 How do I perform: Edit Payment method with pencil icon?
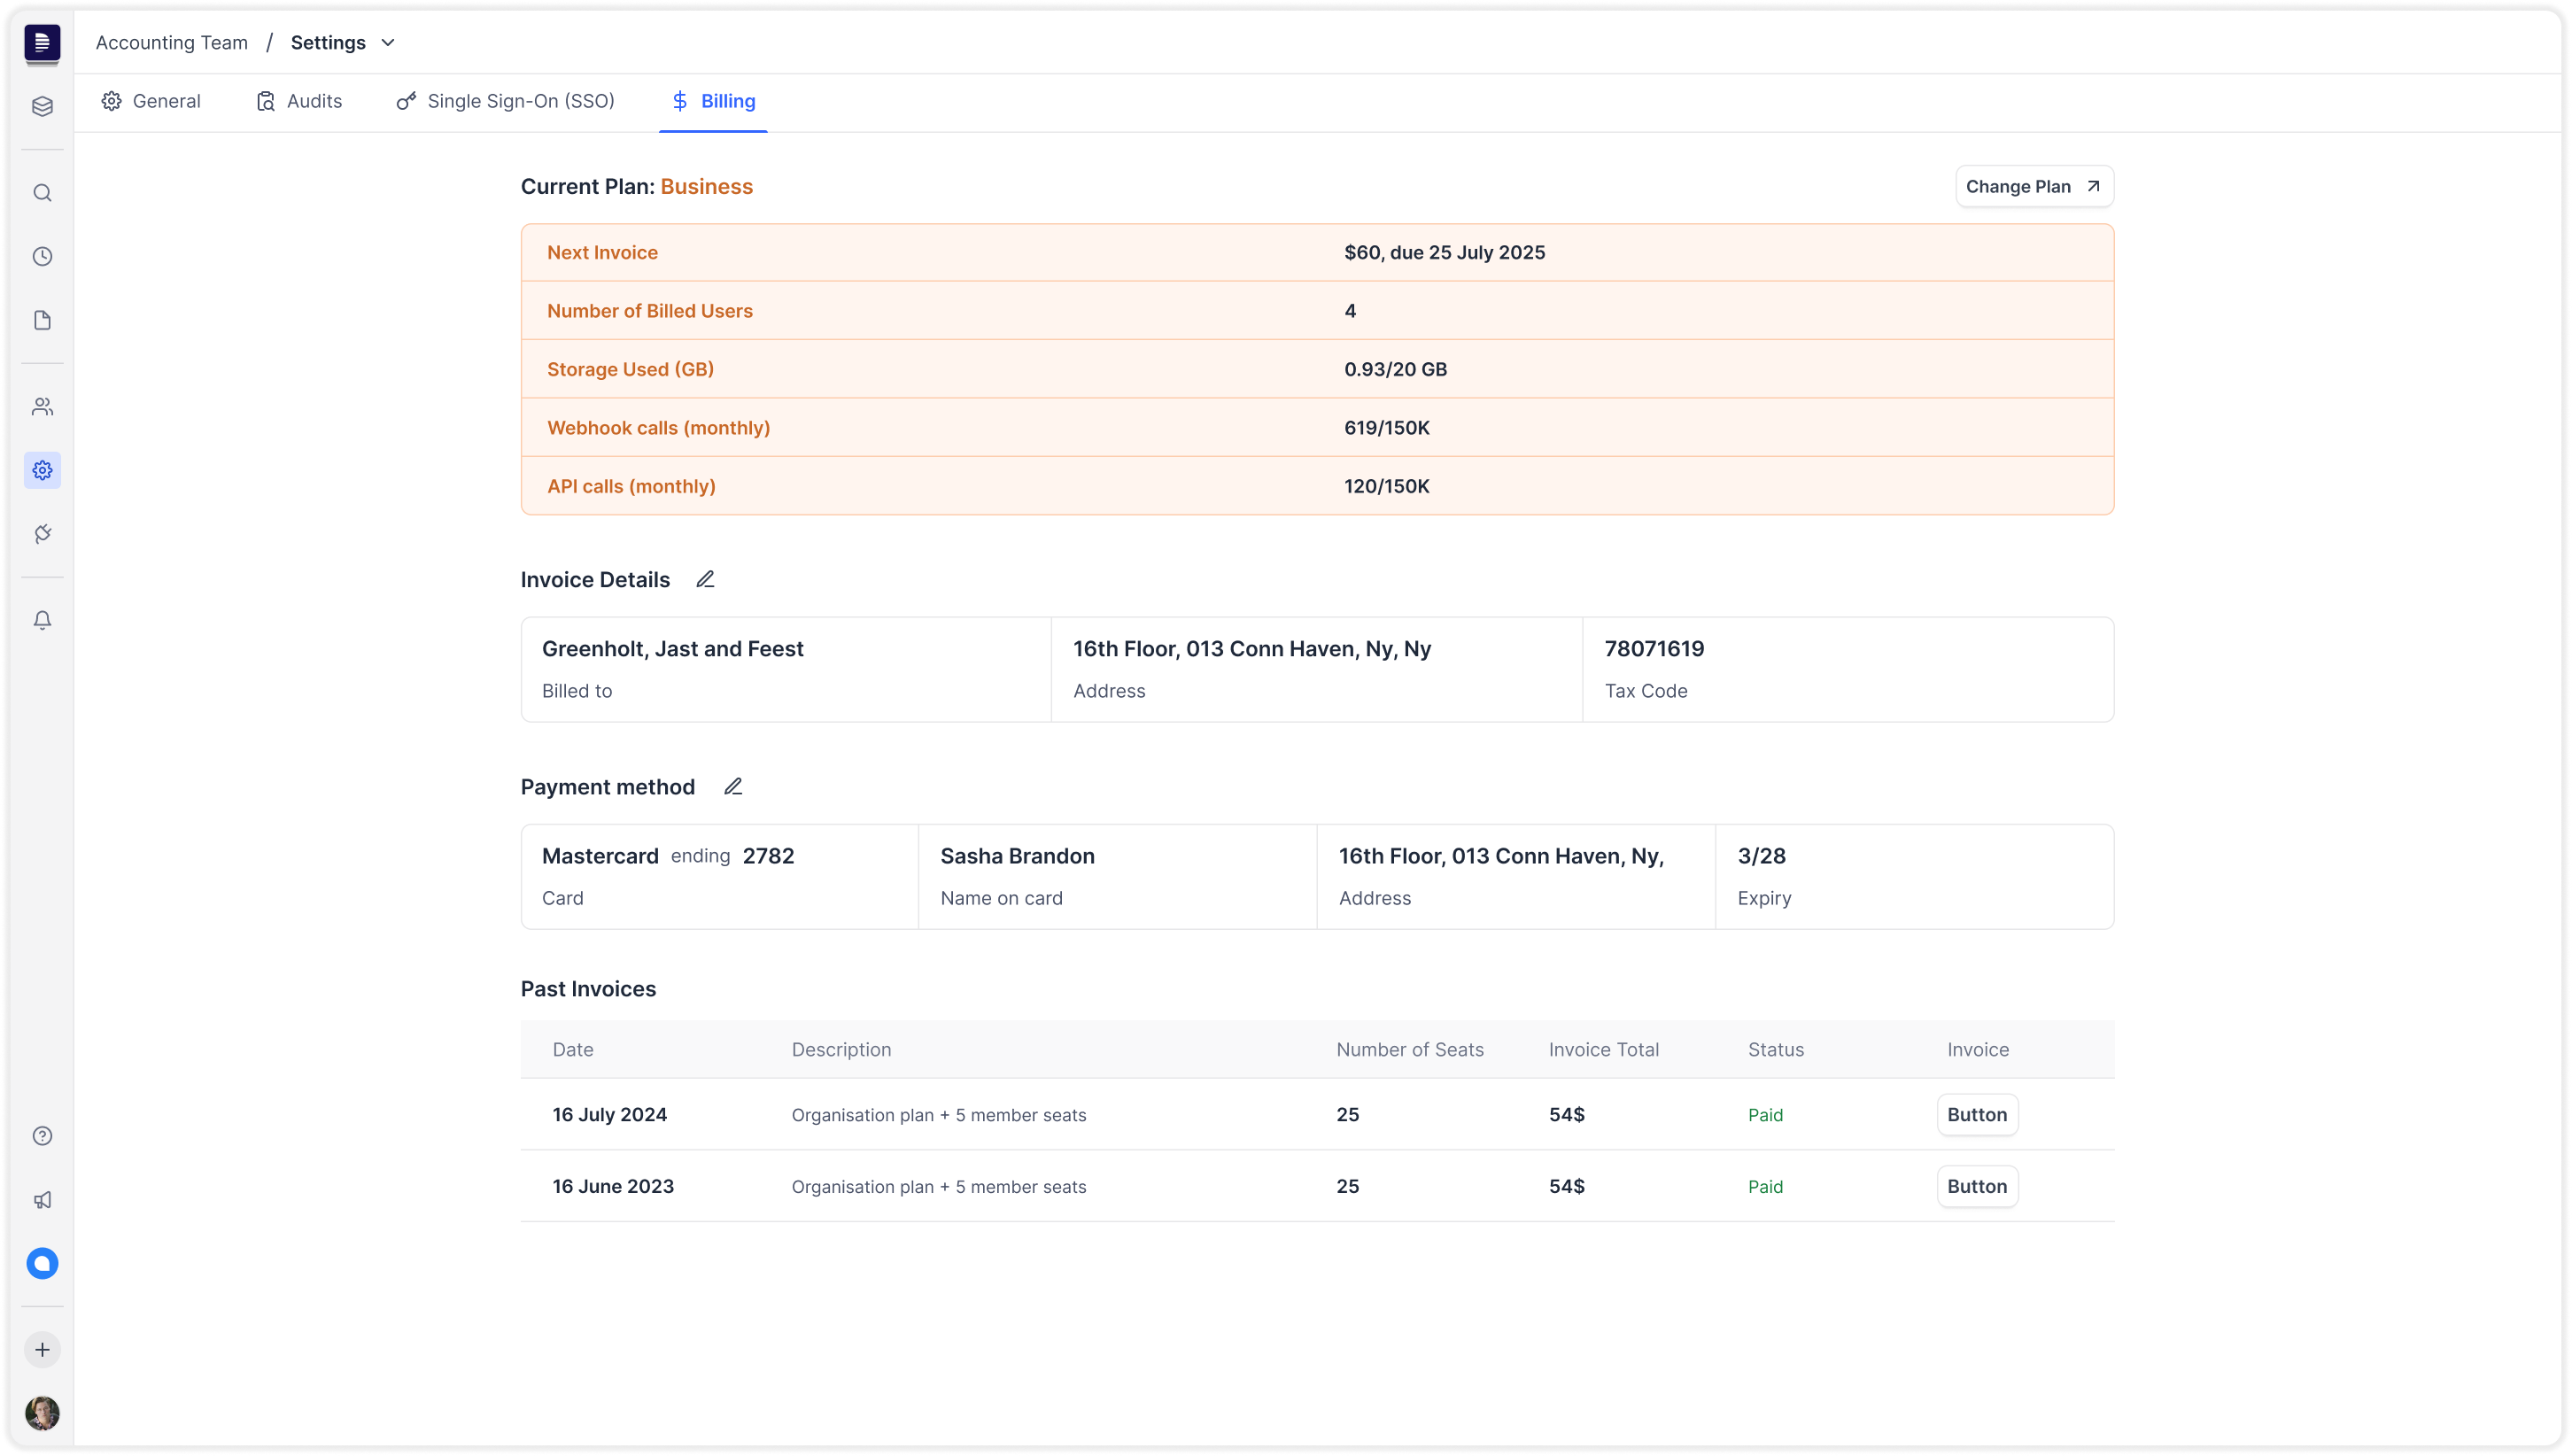pyautogui.click(x=733, y=787)
